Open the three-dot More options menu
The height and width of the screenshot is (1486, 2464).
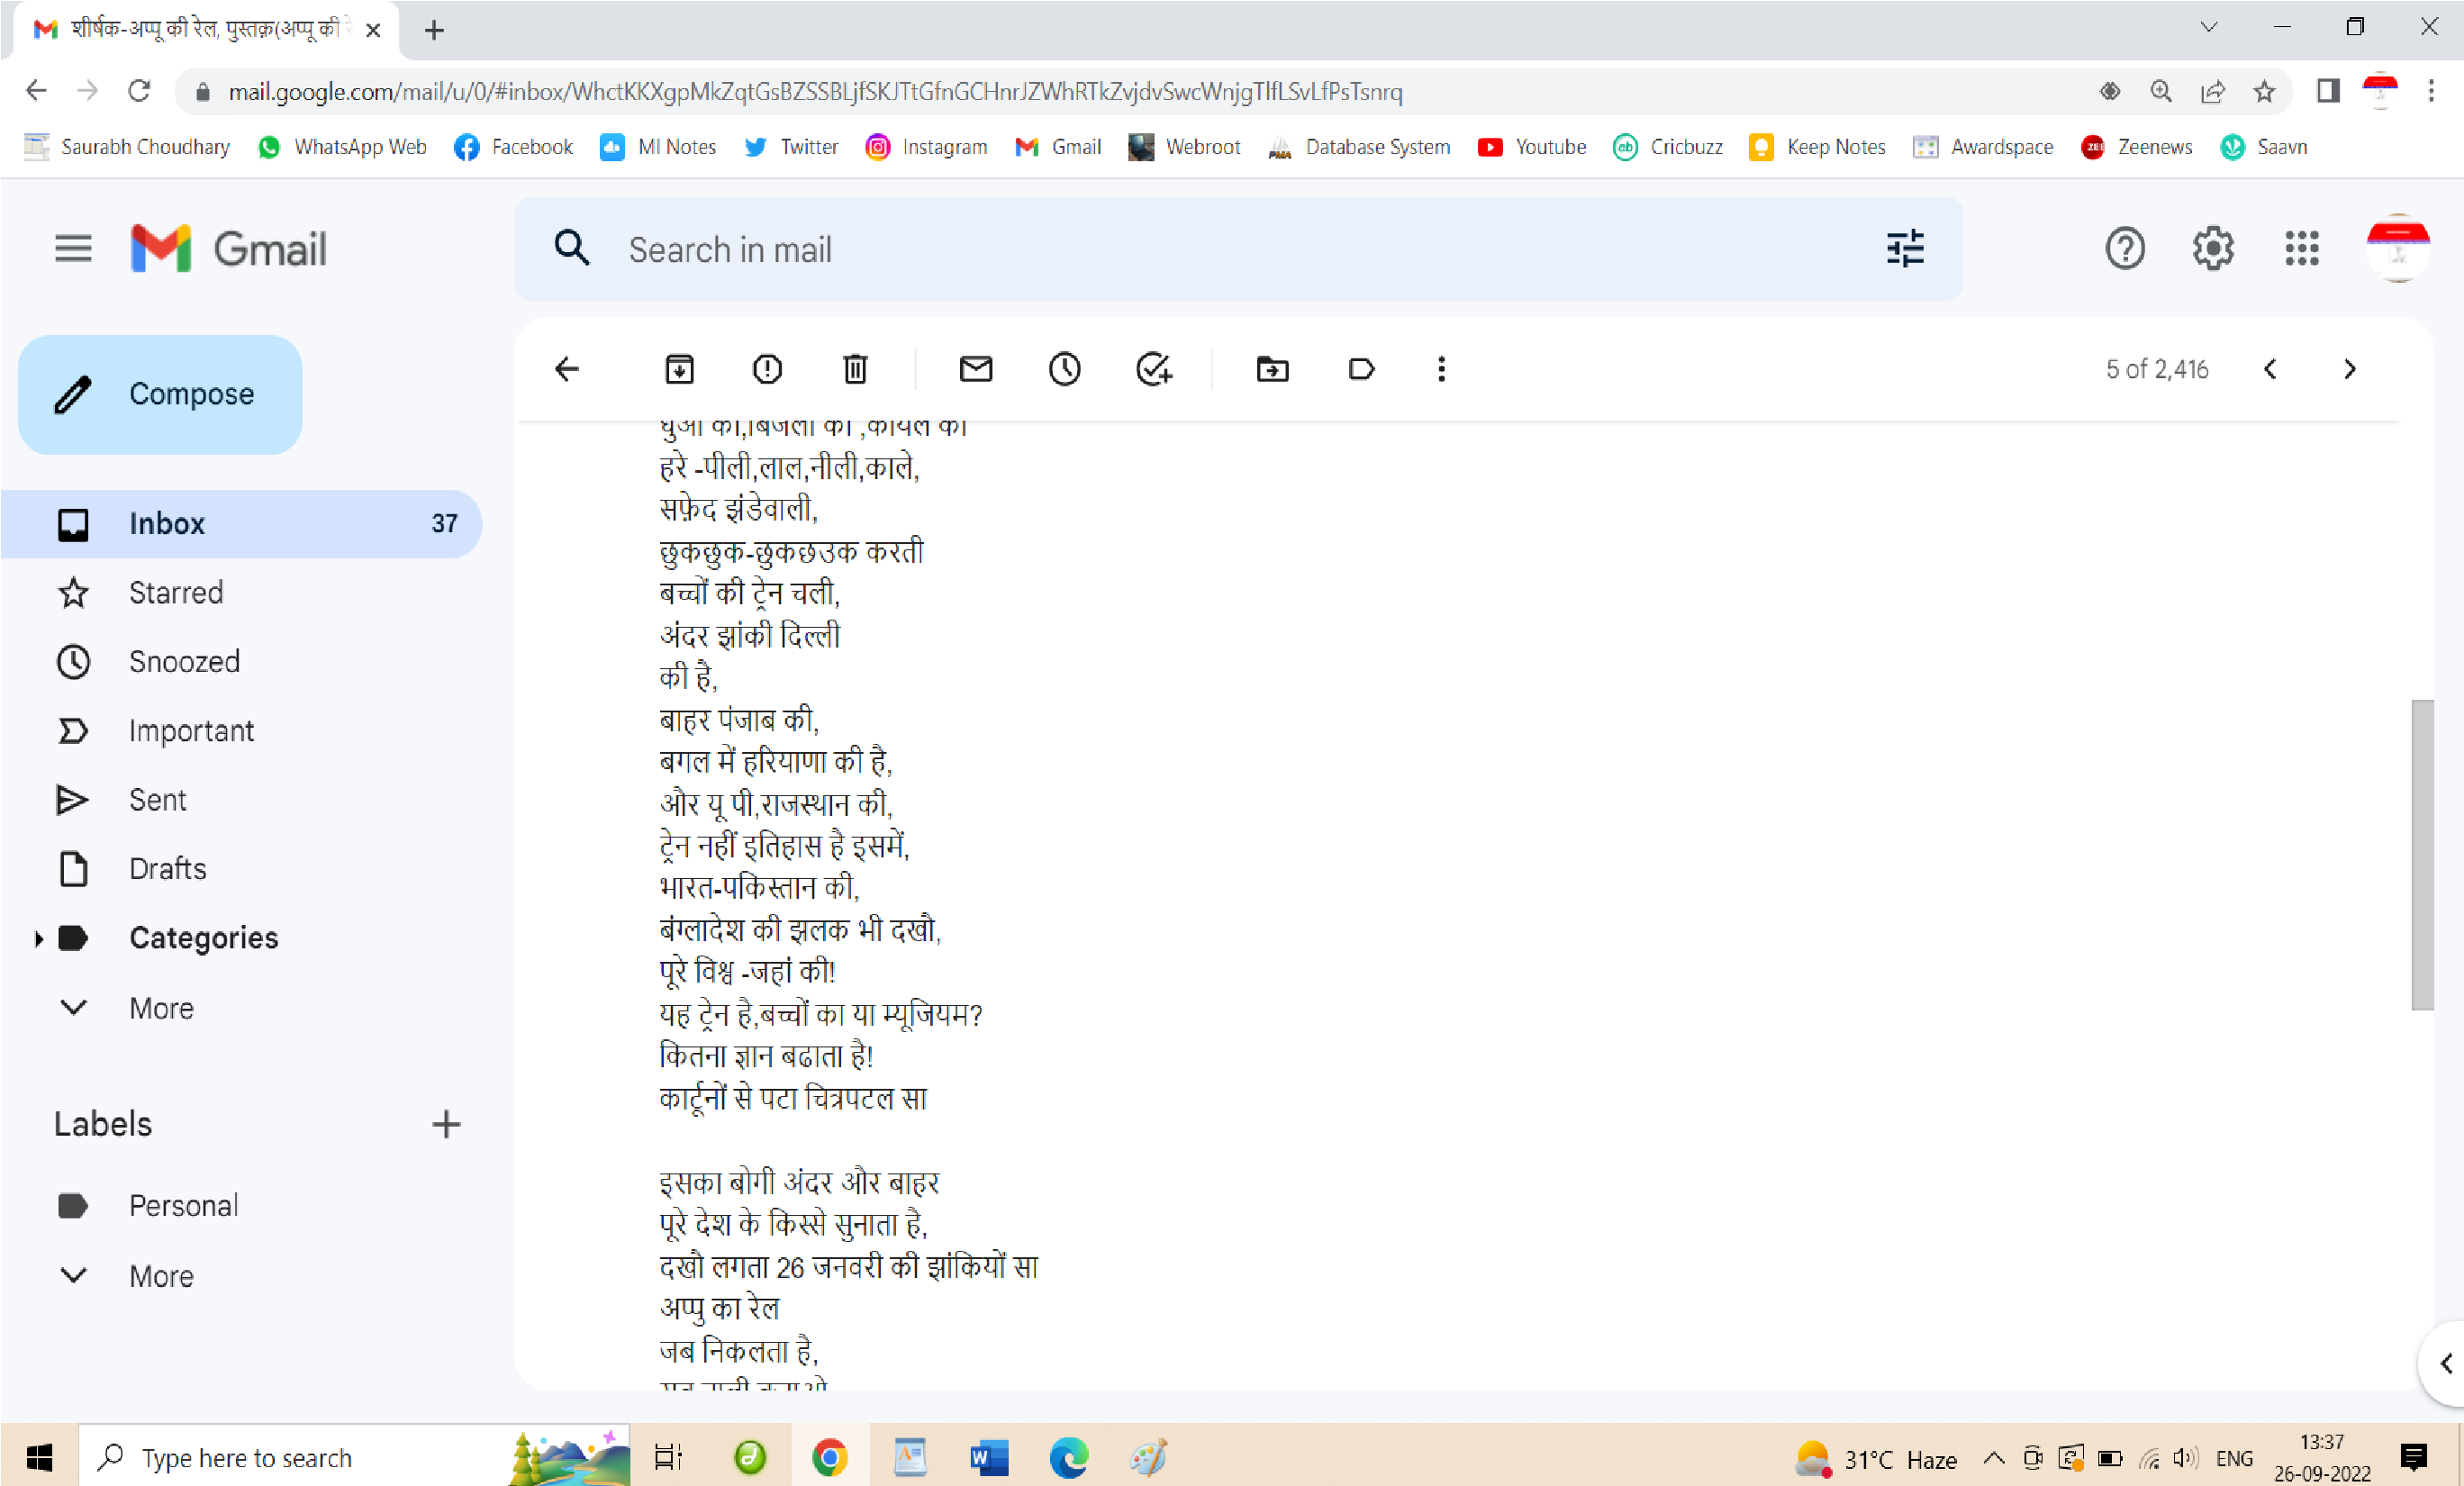1441,369
